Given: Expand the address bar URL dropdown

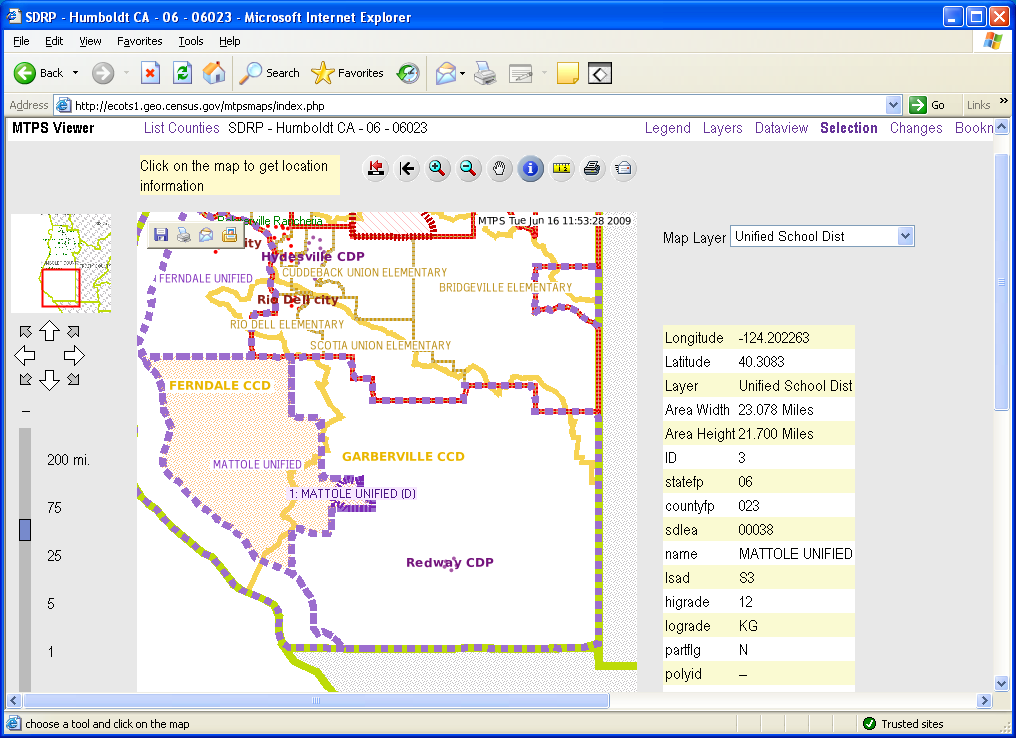Looking at the screenshot, I should click(x=894, y=105).
